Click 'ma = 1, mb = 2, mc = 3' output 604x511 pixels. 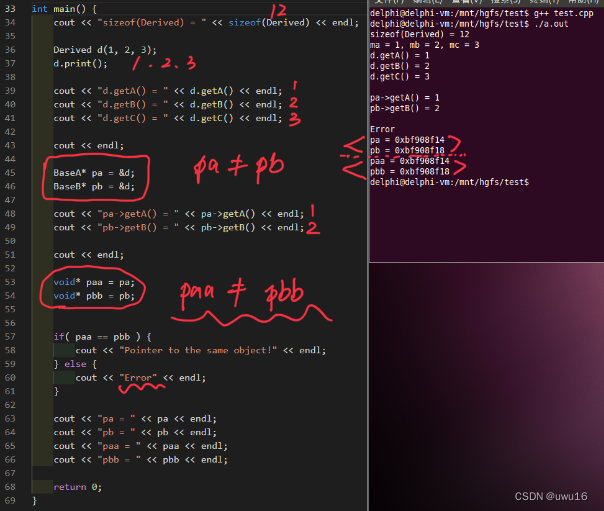(x=424, y=45)
